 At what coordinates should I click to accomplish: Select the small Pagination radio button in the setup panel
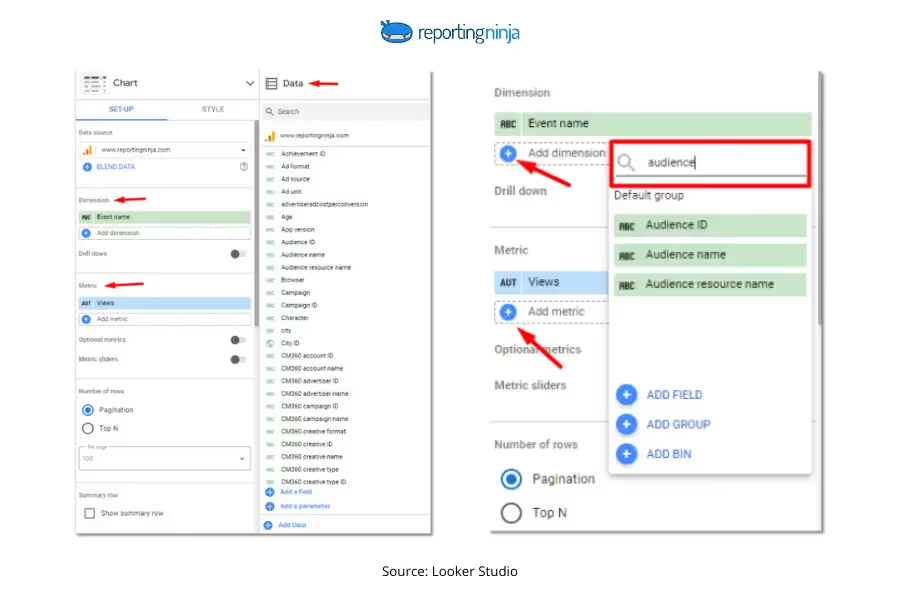(88, 410)
